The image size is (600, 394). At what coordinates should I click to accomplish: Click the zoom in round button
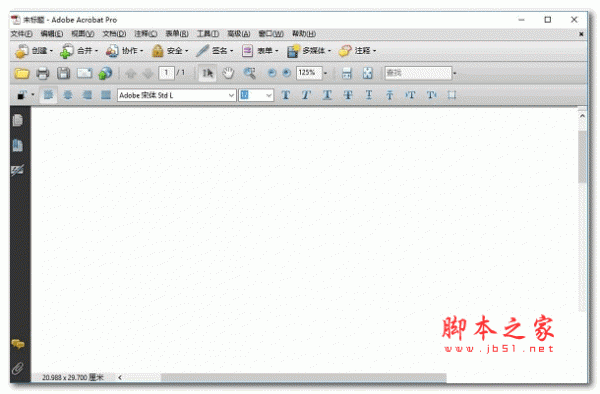(286, 73)
